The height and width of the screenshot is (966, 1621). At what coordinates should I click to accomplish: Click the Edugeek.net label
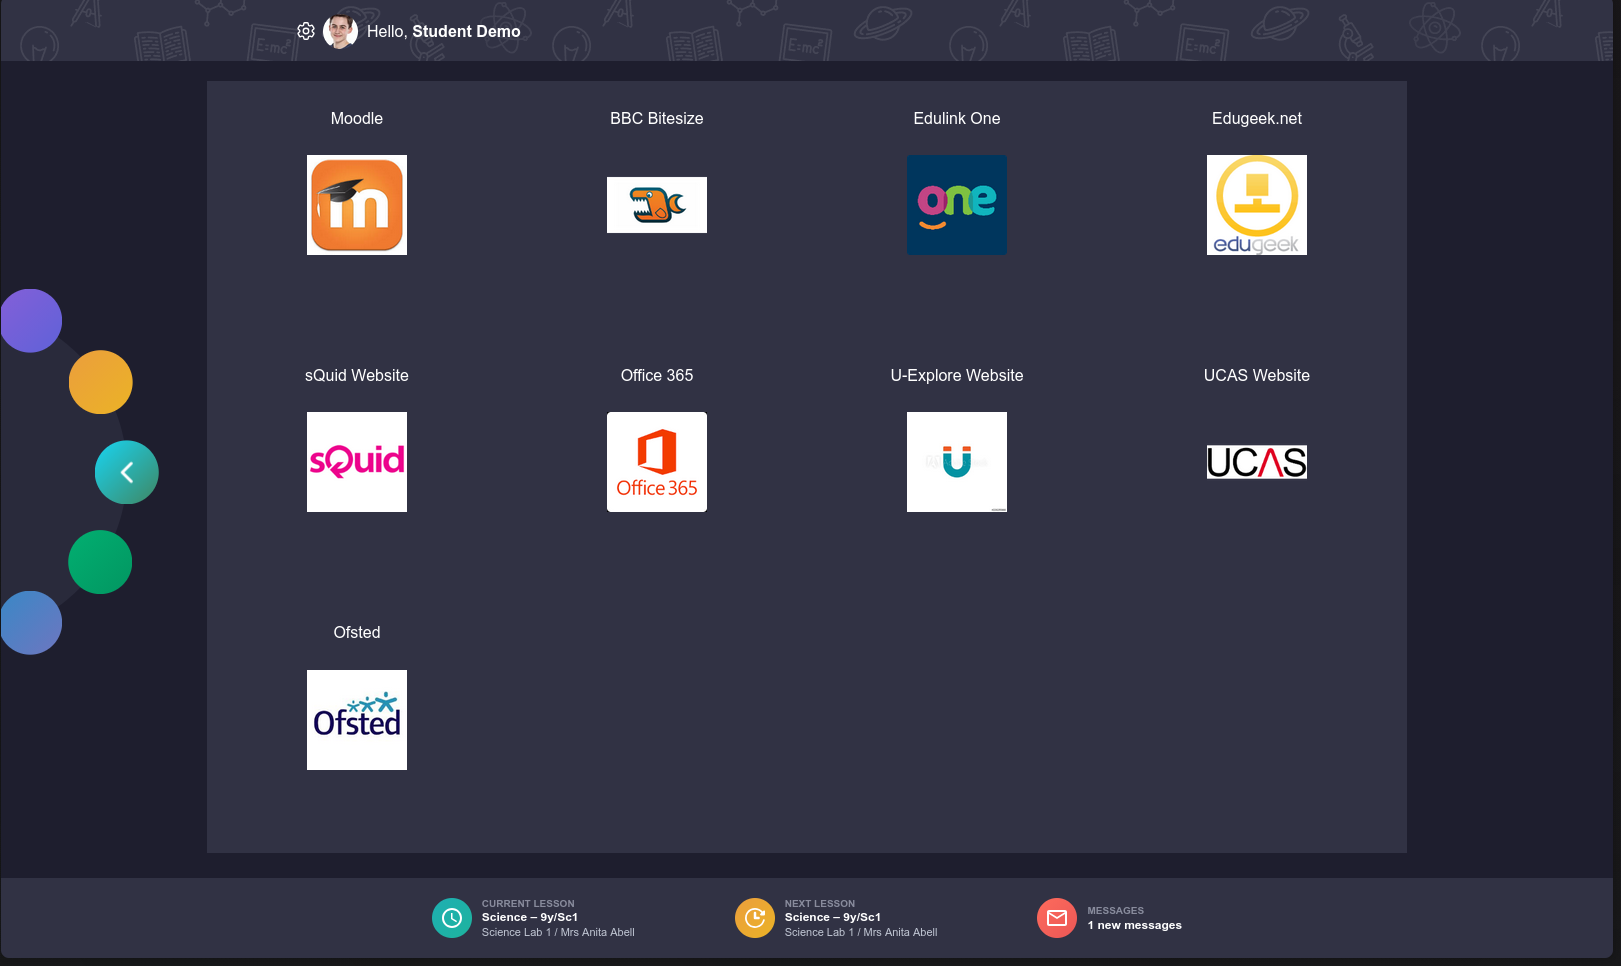coord(1257,118)
